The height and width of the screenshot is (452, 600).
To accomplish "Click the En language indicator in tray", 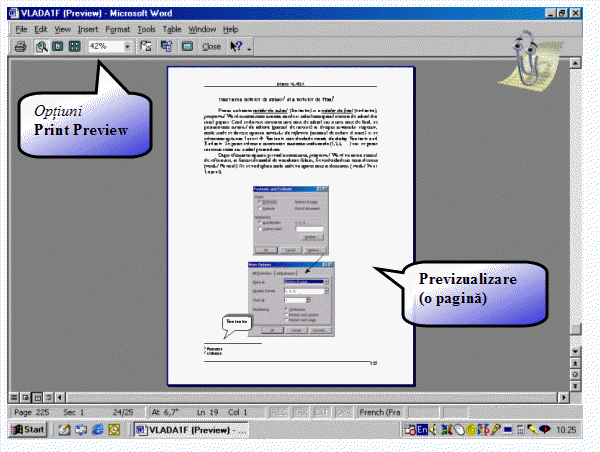I will [422, 430].
